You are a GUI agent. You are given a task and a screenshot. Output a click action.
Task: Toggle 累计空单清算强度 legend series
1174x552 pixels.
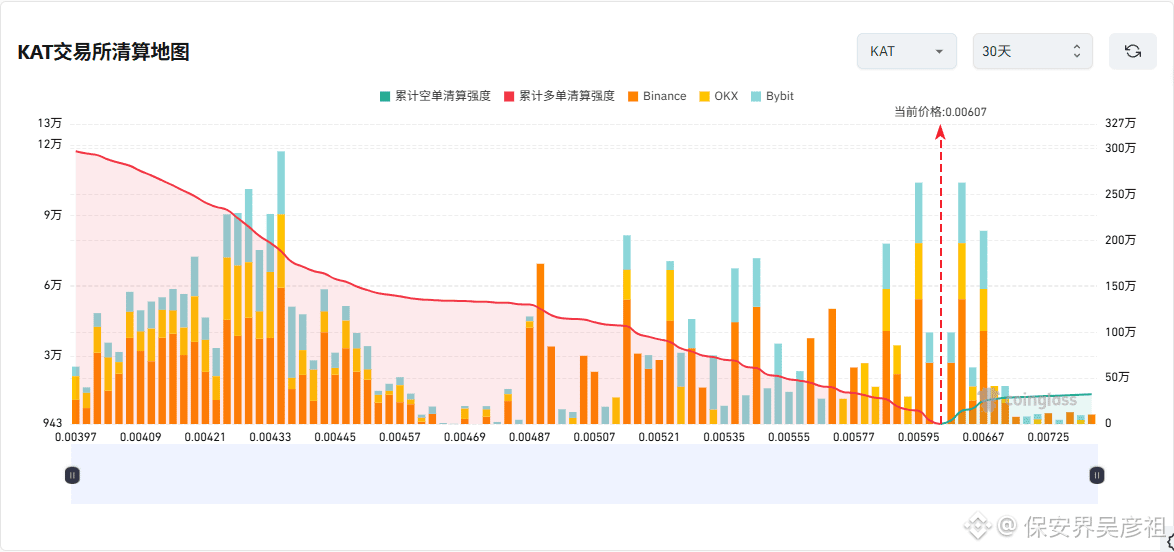[x=435, y=96]
